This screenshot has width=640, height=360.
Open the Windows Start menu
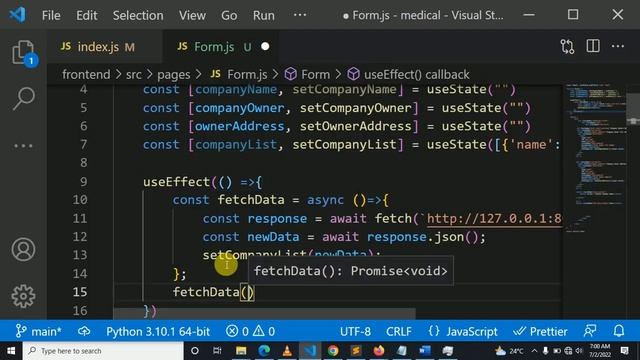(x=11, y=351)
